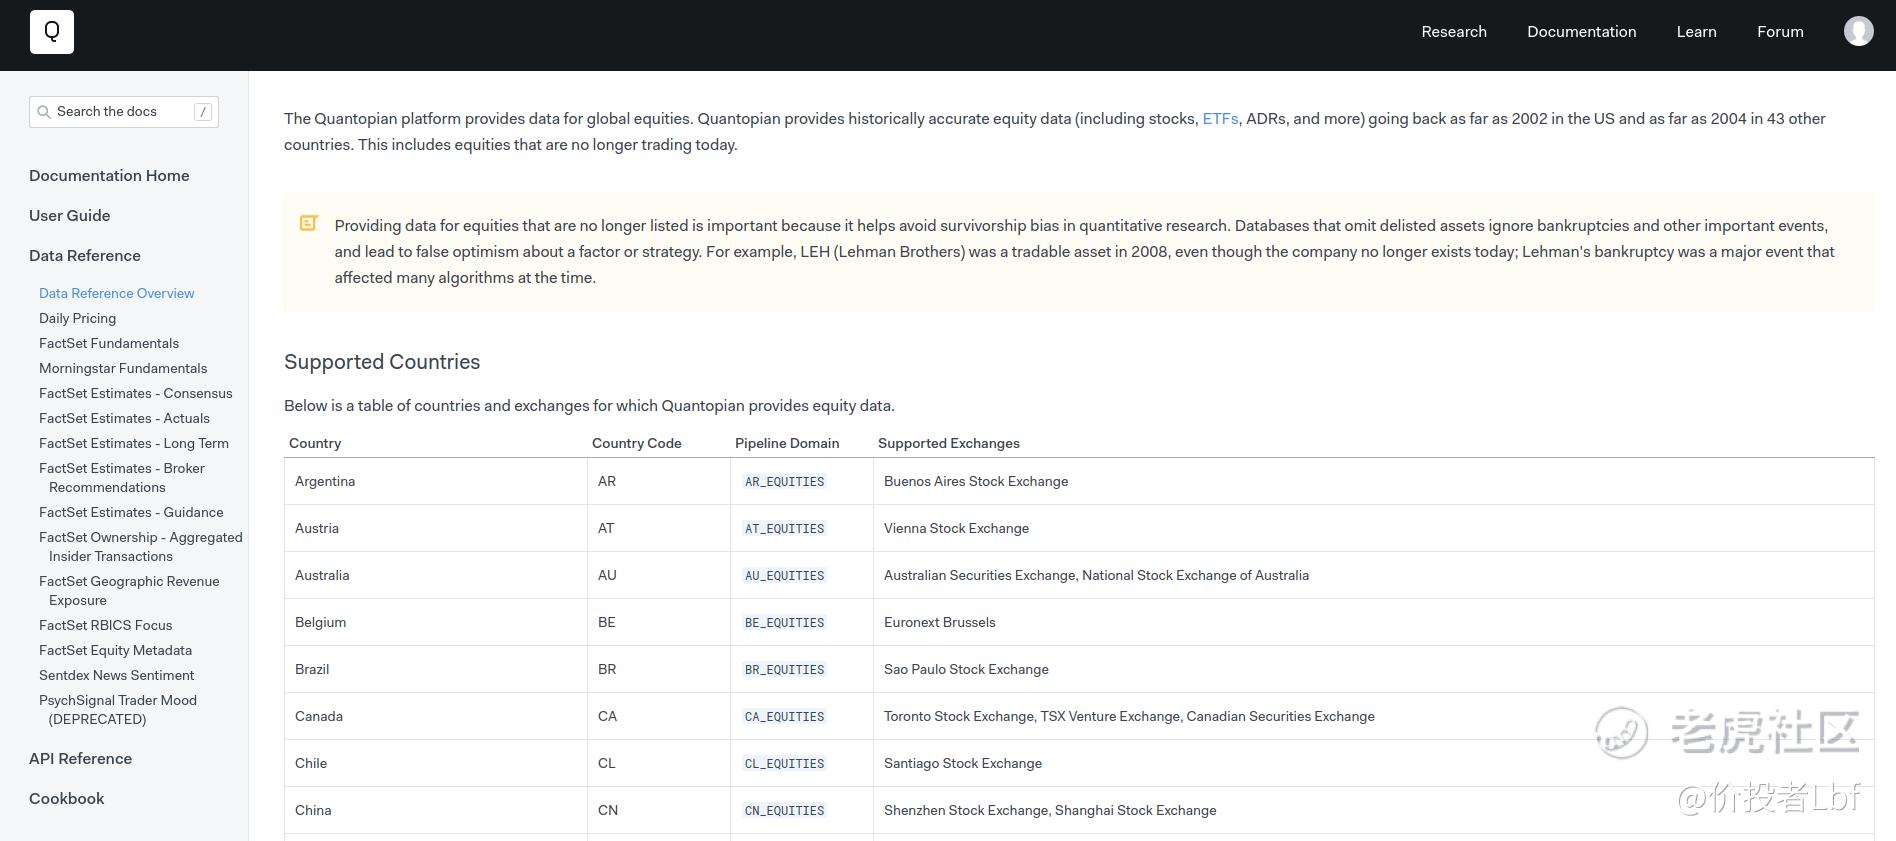This screenshot has height=841, width=1896.
Task: Open the Research menu
Action: click(x=1453, y=32)
